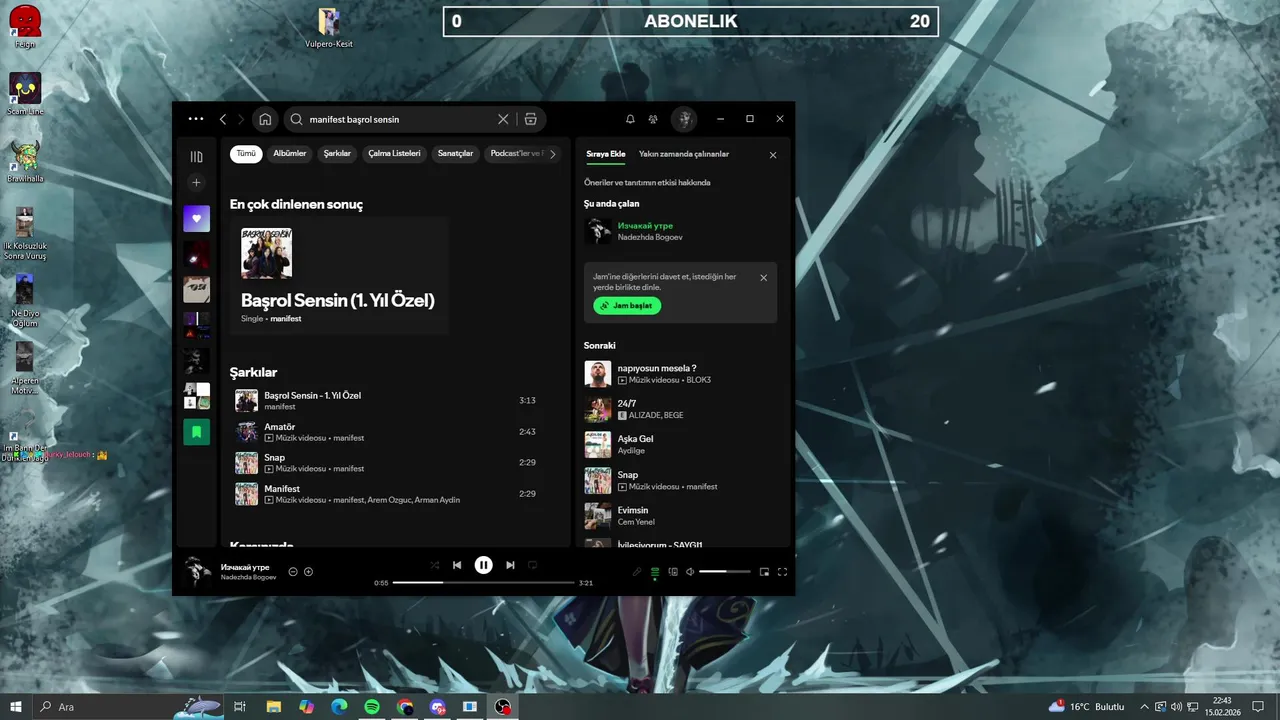Viewport: 1280px width, 720px height.
Task: Filter results by Şarkılar
Action: [337, 154]
